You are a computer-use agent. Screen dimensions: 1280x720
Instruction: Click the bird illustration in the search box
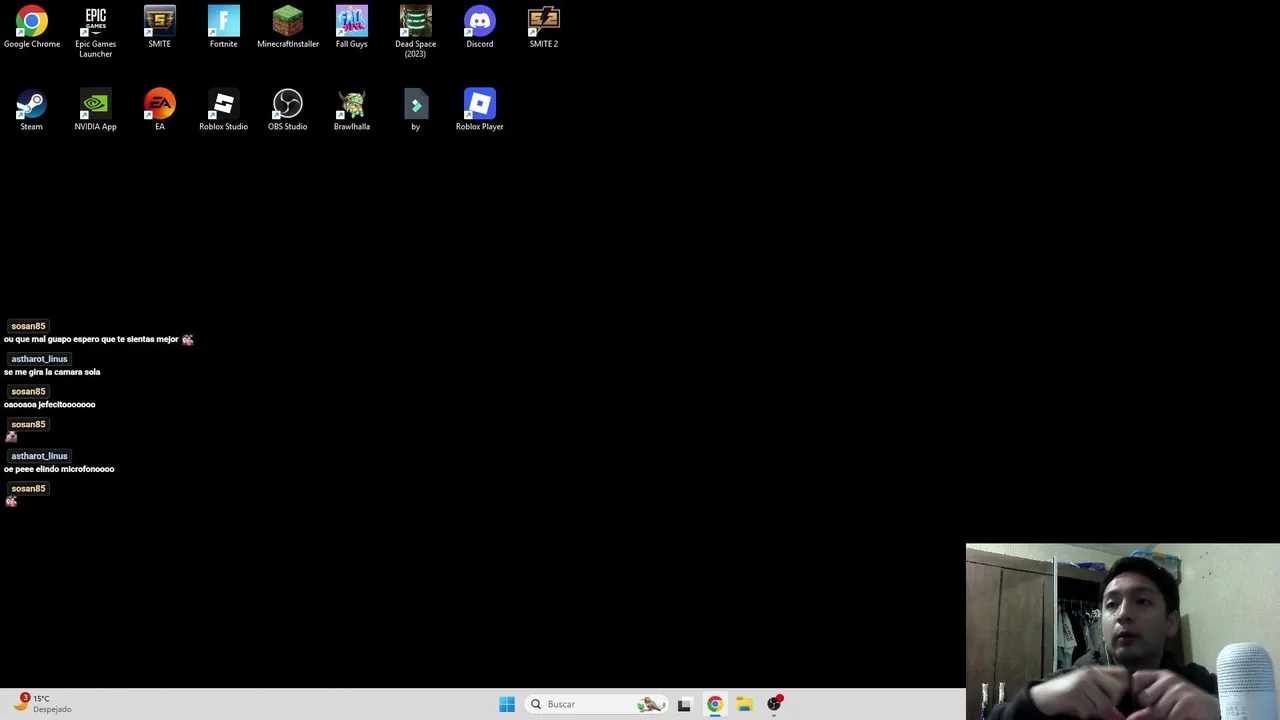(x=651, y=704)
